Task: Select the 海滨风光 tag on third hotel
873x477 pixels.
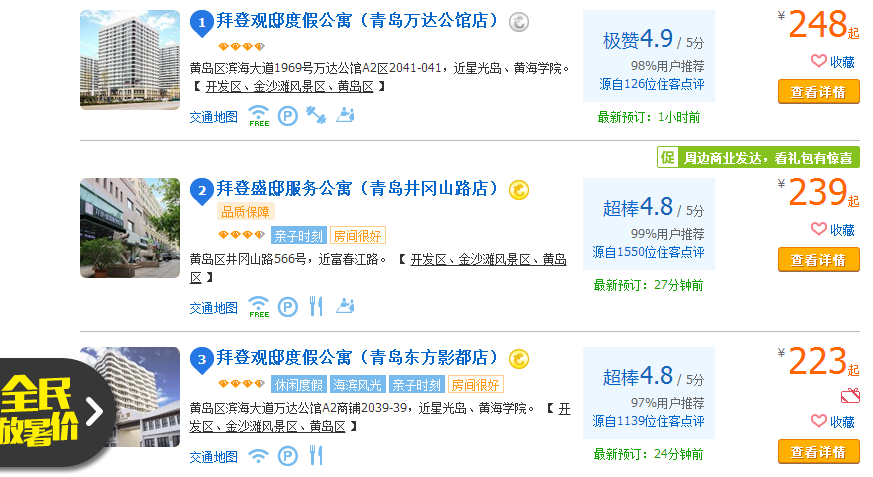Action: point(358,385)
